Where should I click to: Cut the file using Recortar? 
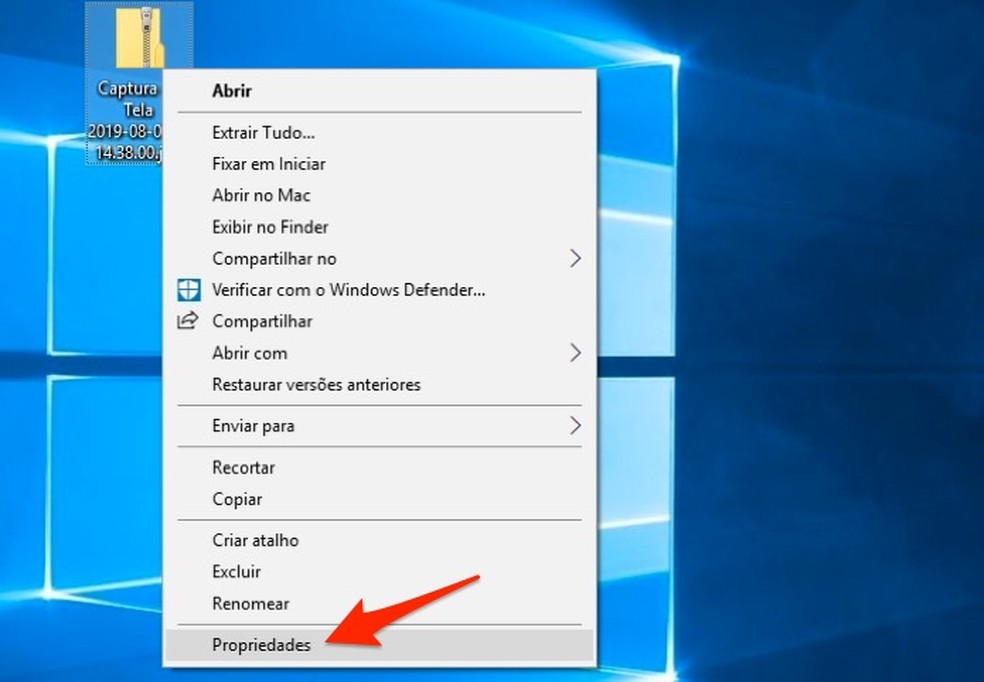coord(243,468)
